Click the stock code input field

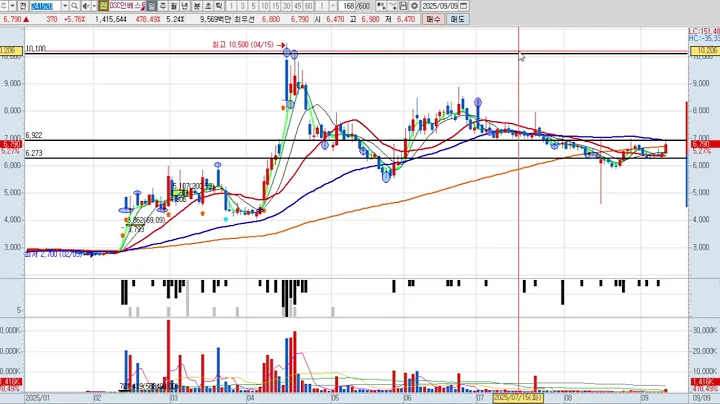pyautogui.click(x=46, y=6)
